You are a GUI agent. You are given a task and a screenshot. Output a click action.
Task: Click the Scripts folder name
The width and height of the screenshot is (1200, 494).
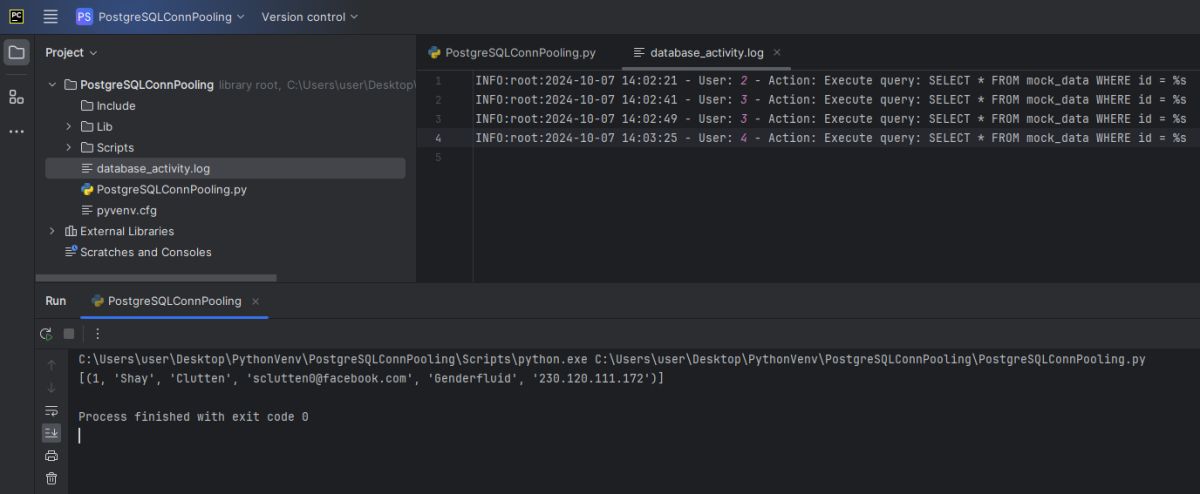pos(115,148)
